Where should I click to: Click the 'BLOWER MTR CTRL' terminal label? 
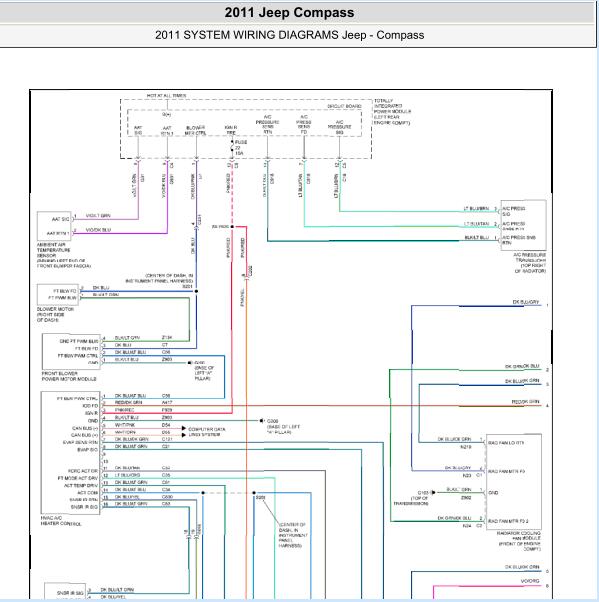click(195, 130)
